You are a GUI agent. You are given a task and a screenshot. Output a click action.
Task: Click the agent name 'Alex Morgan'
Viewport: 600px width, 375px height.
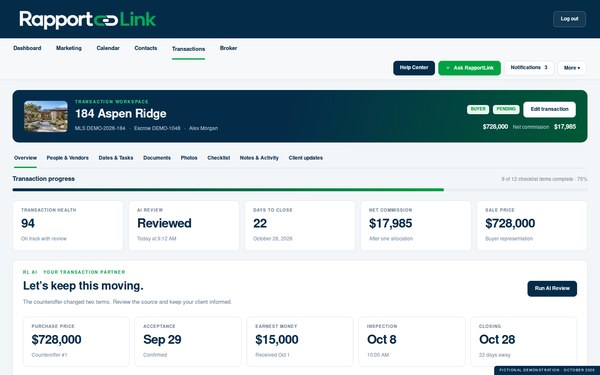point(203,128)
